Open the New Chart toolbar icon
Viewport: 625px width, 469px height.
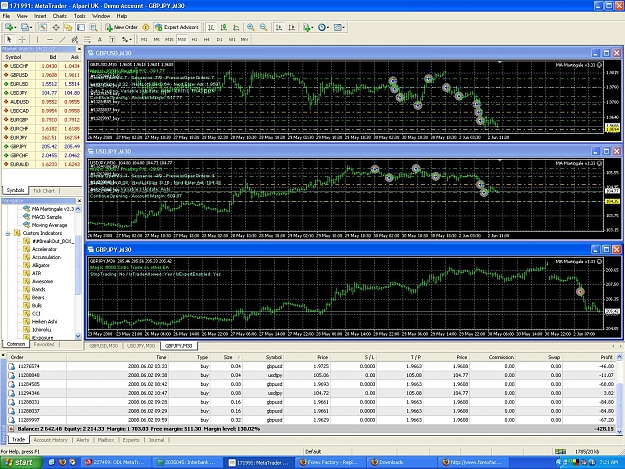[10, 27]
